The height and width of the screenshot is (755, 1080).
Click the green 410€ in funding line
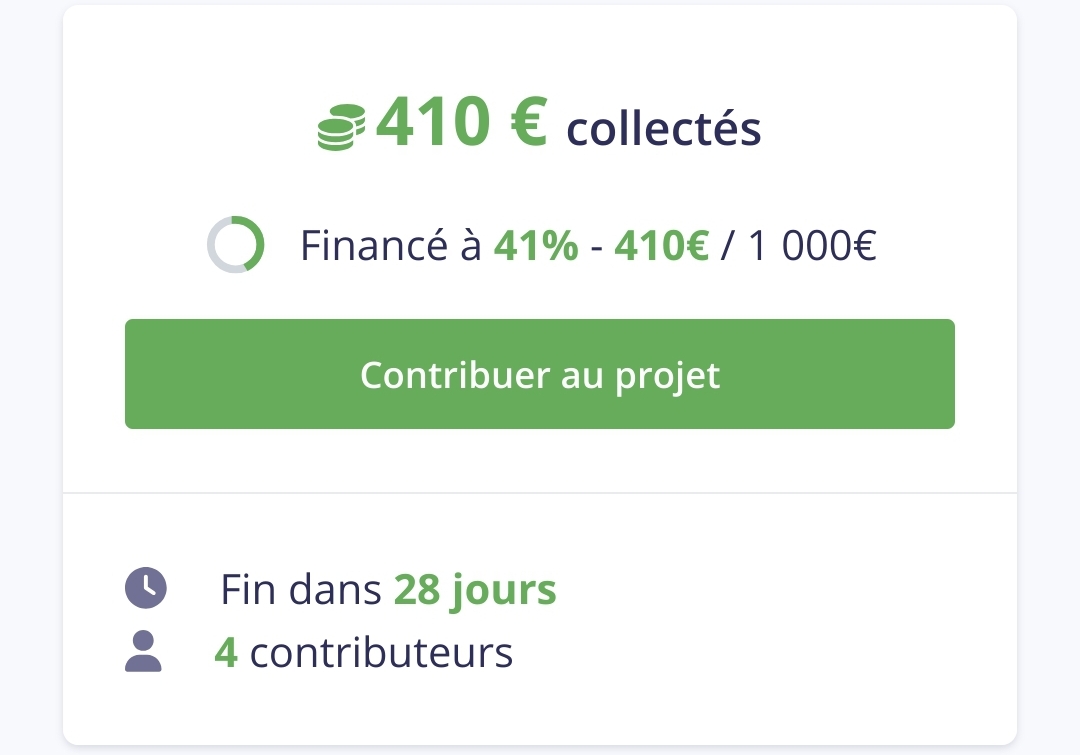pos(661,246)
